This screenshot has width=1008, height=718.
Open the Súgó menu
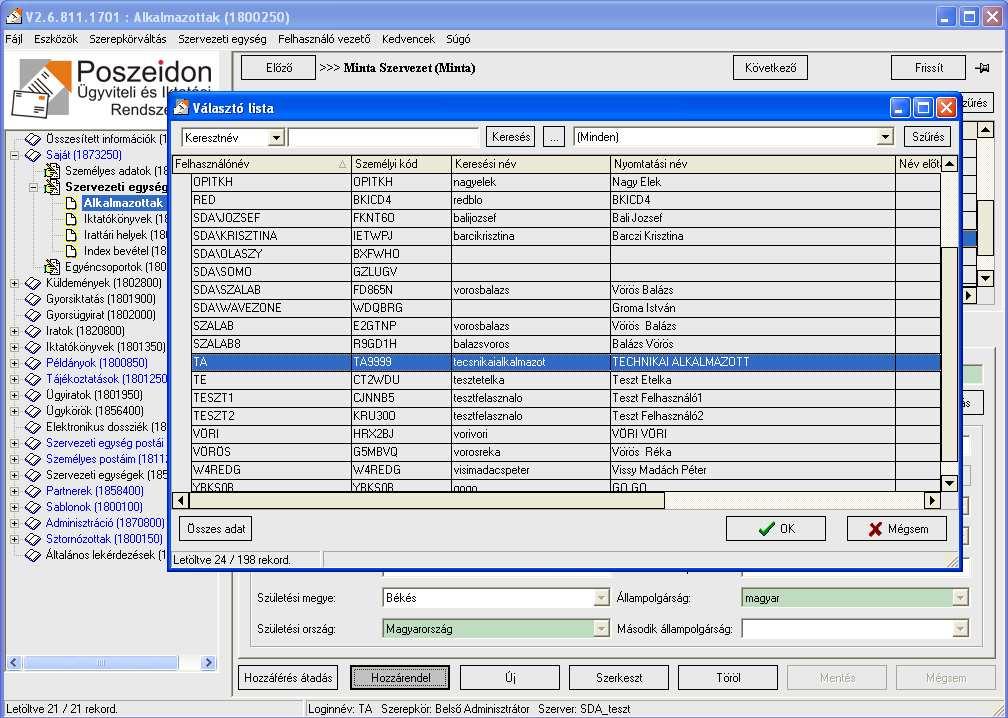(x=458, y=39)
